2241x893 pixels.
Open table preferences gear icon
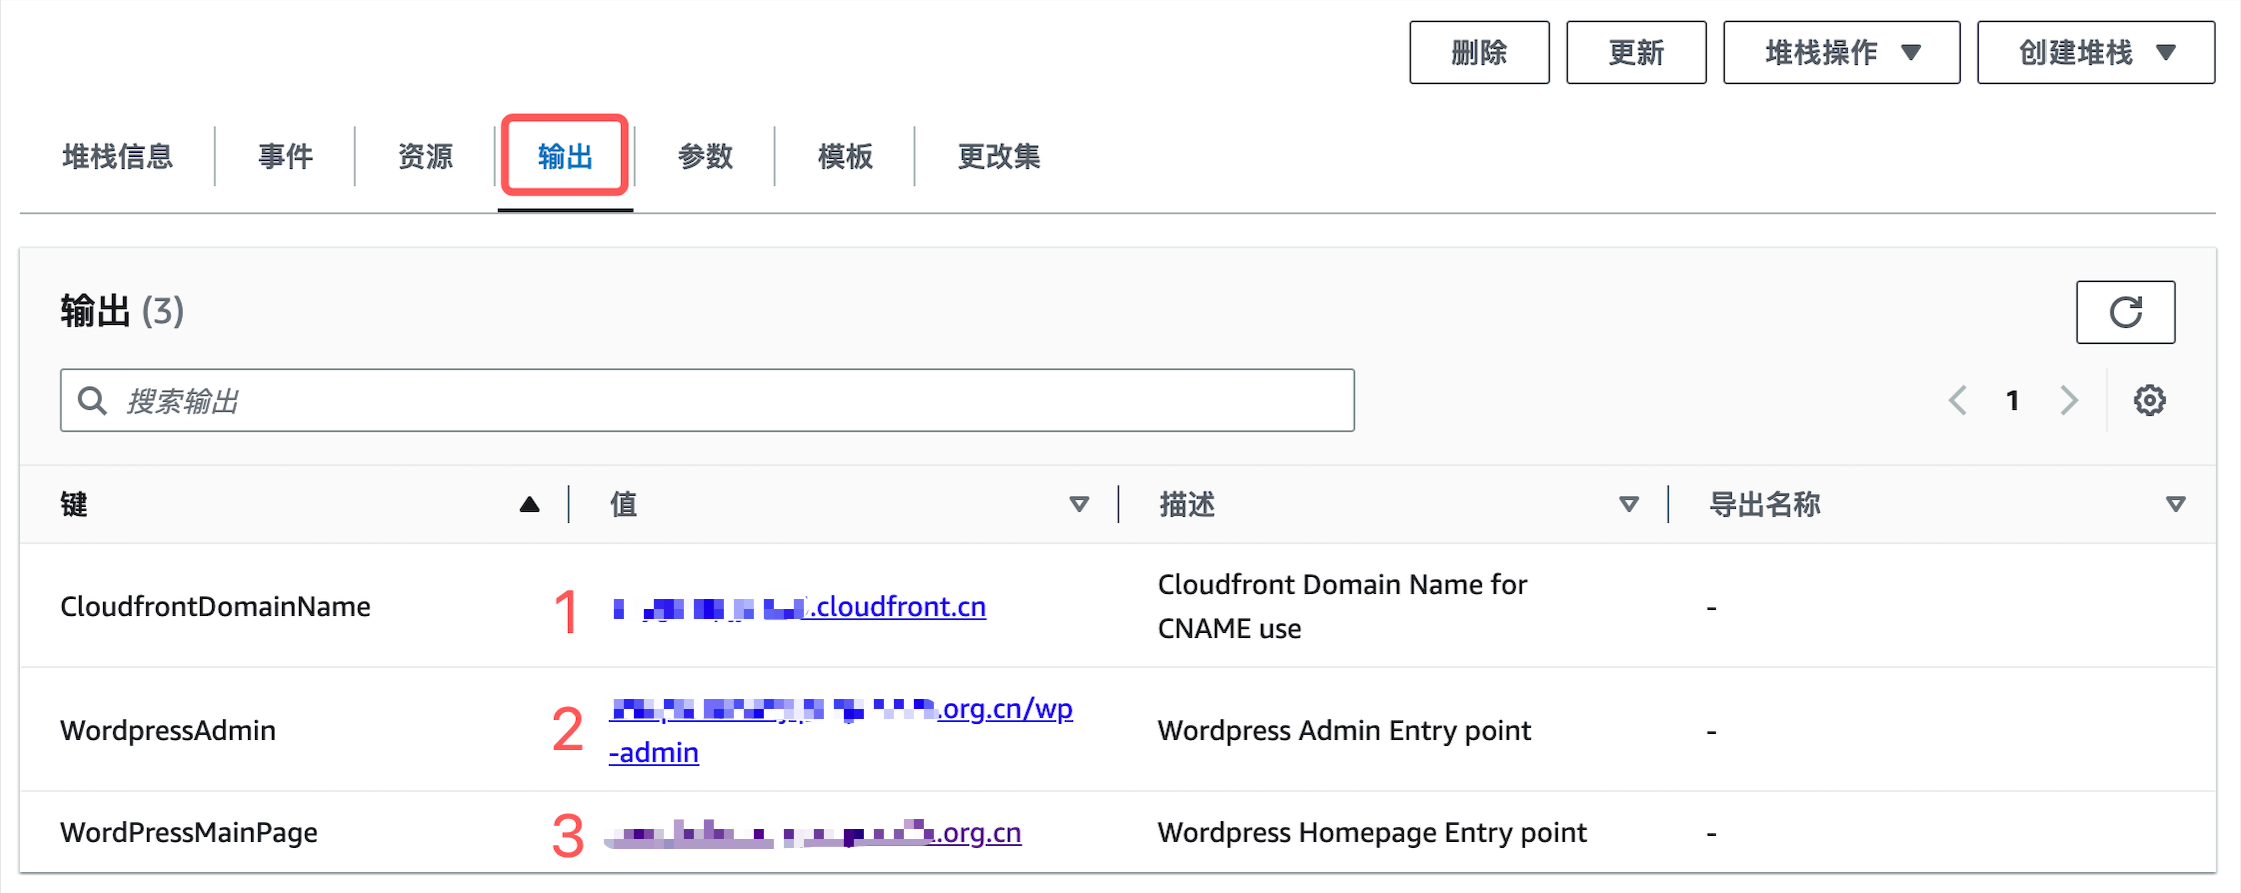(x=2149, y=401)
